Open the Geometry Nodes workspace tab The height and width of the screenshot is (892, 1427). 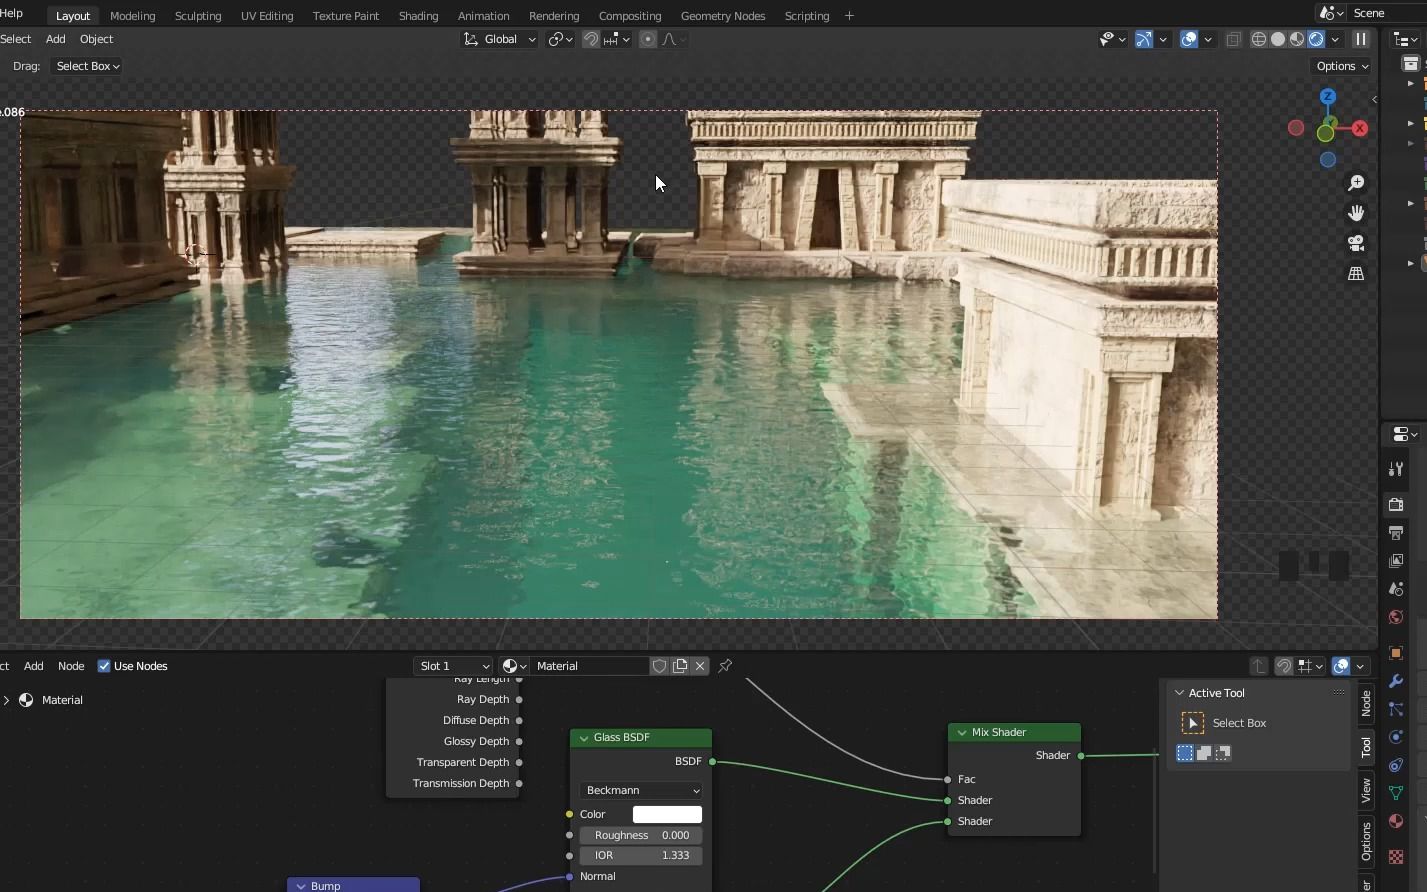(x=722, y=16)
